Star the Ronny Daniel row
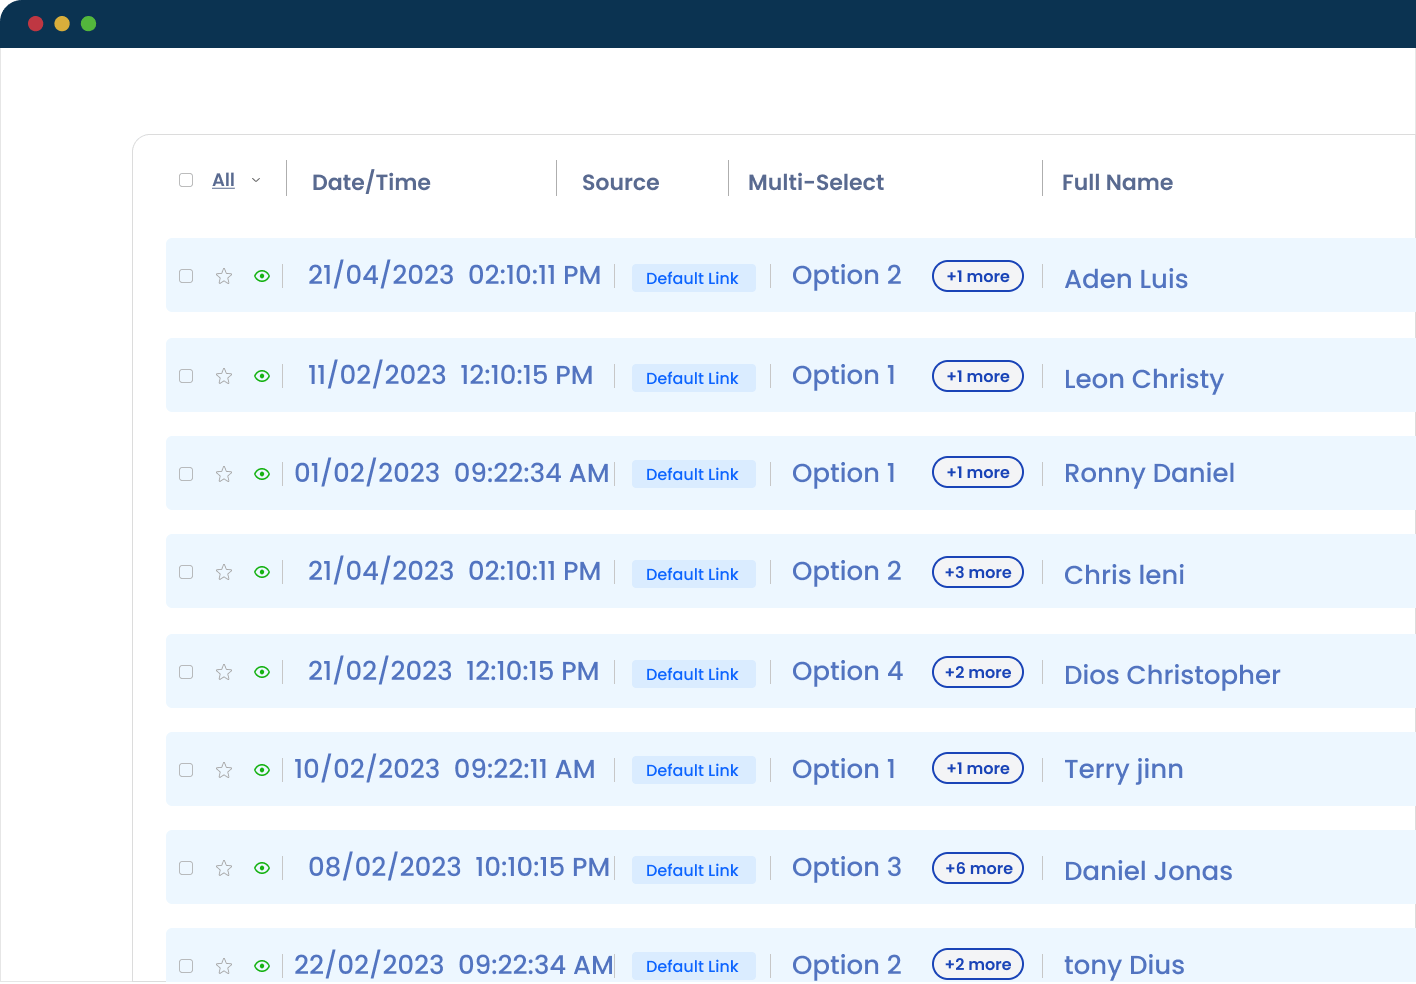This screenshot has height=984, width=1416. click(x=224, y=474)
